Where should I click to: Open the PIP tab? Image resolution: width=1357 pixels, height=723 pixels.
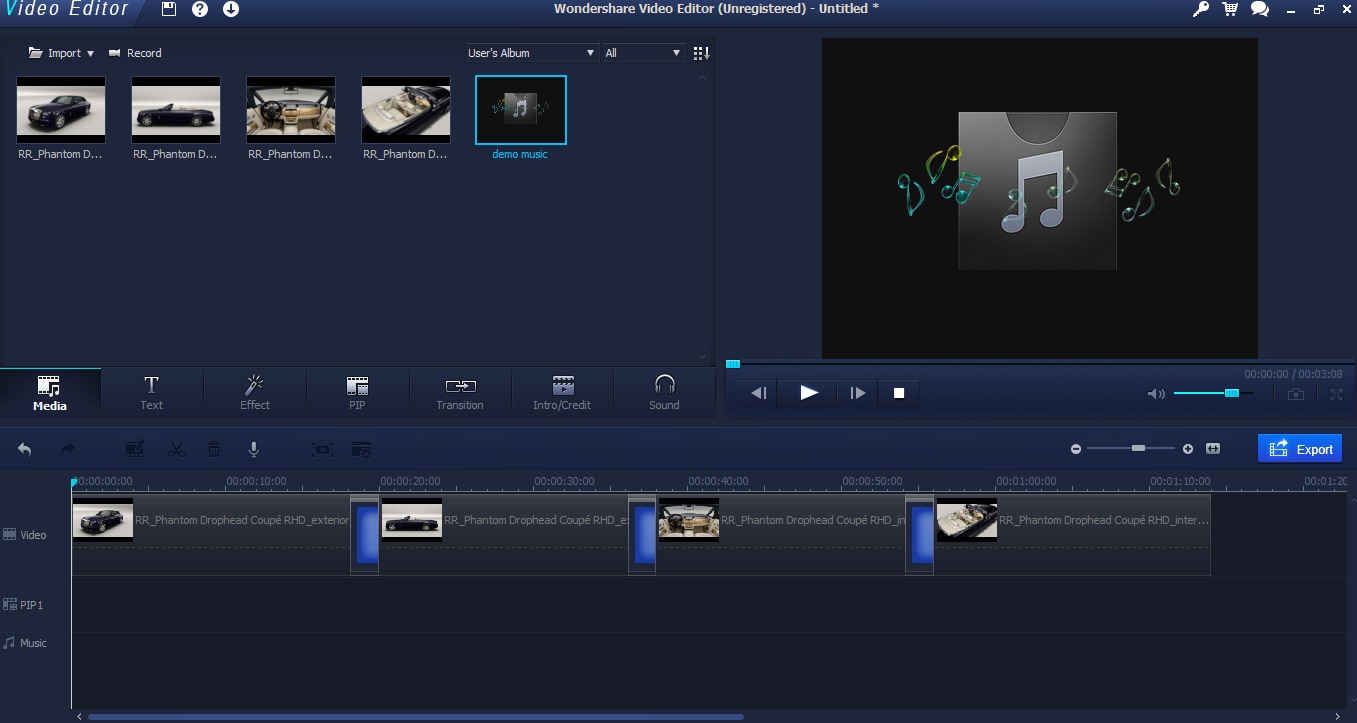coord(357,392)
